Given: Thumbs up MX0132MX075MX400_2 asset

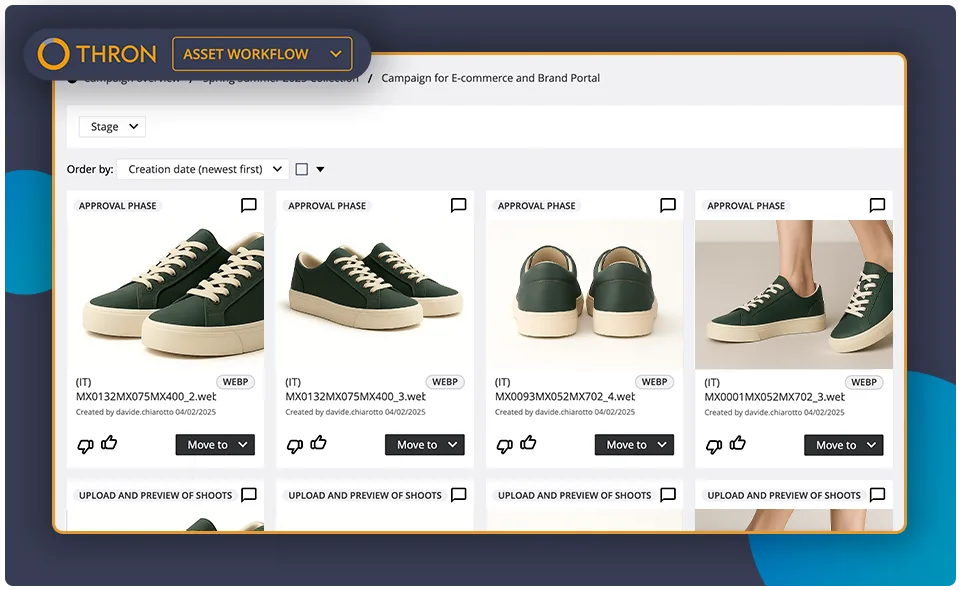Looking at the screenshot, I should click(109, 442).
